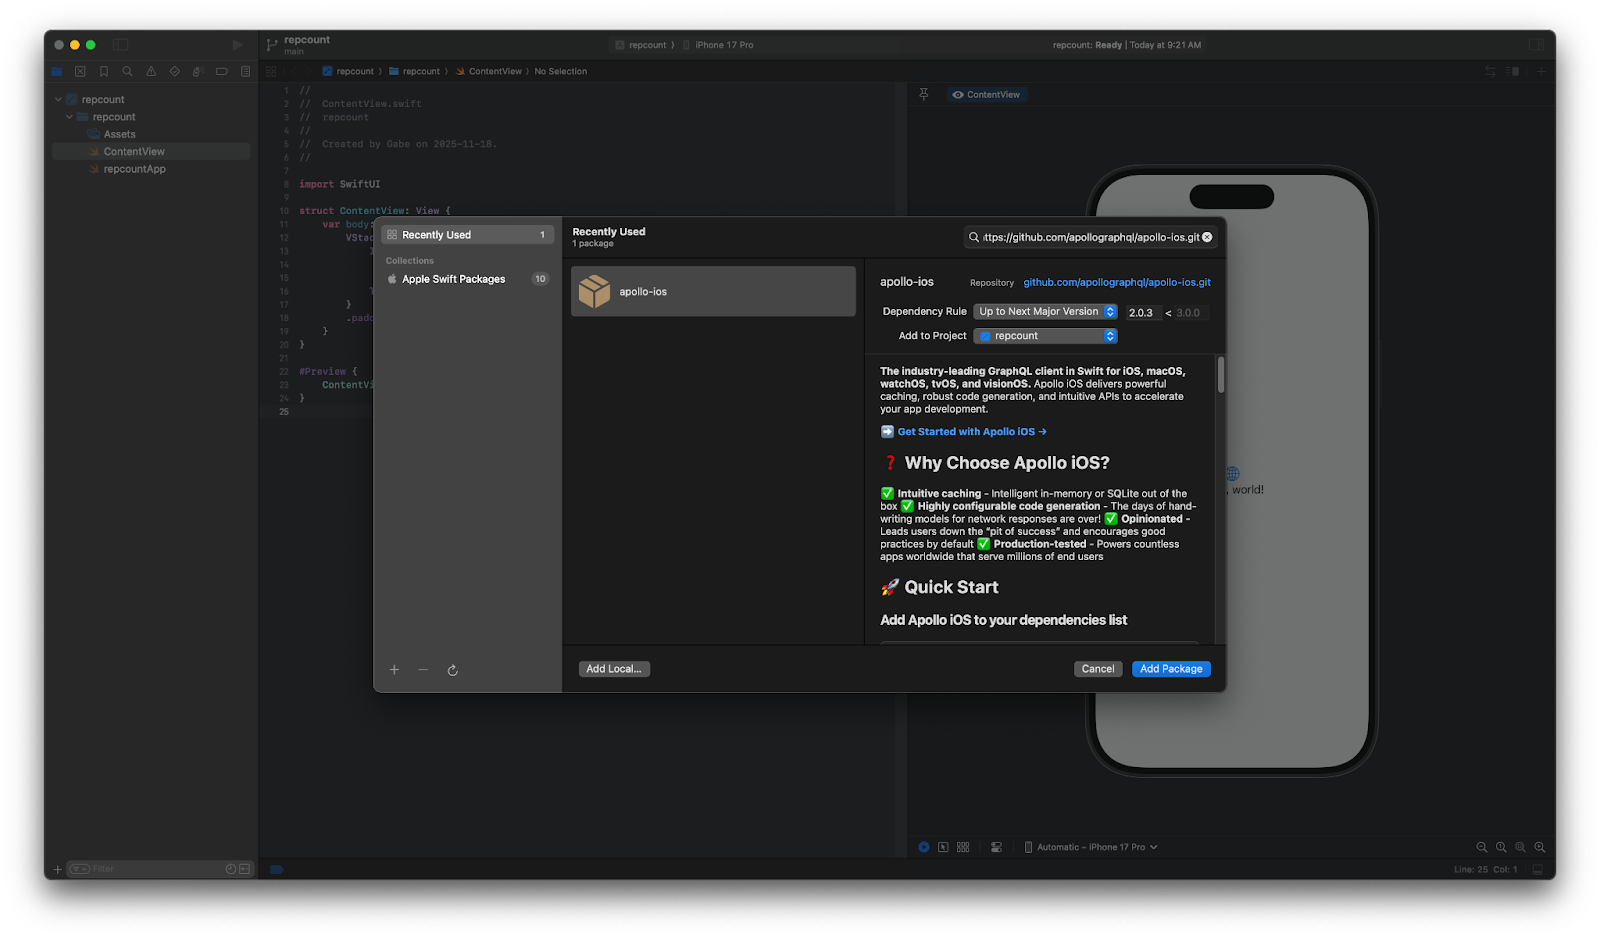Open Automatic – iPhone 17 Pro device dropdown
Image resolution: width=1600 pixels, height=938 pixels.
point(1091,847)
